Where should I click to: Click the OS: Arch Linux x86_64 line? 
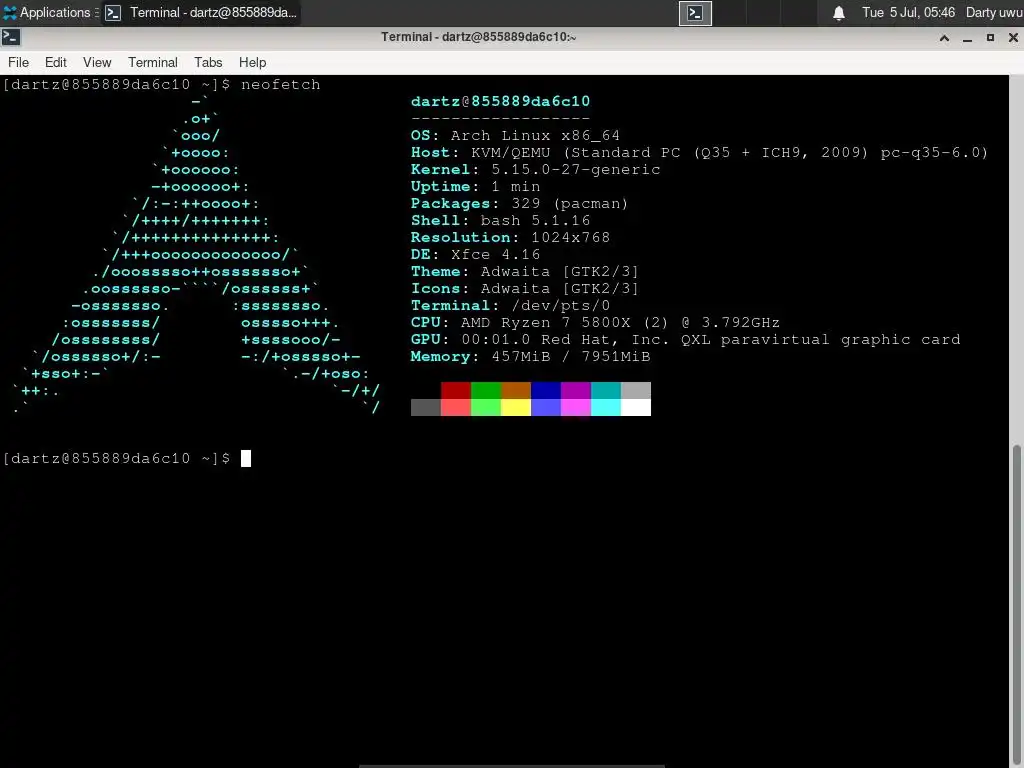[x=515, y=135]
